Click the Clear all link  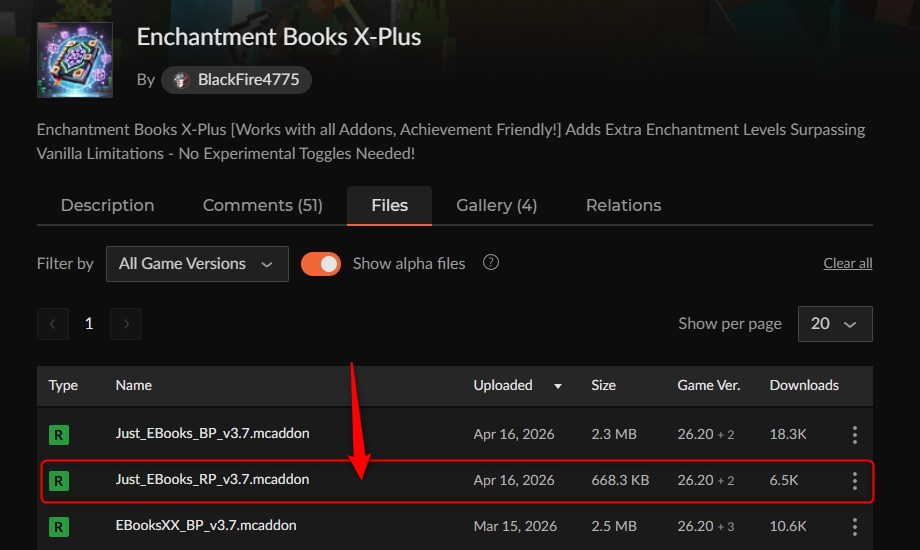tap(847, 264)
